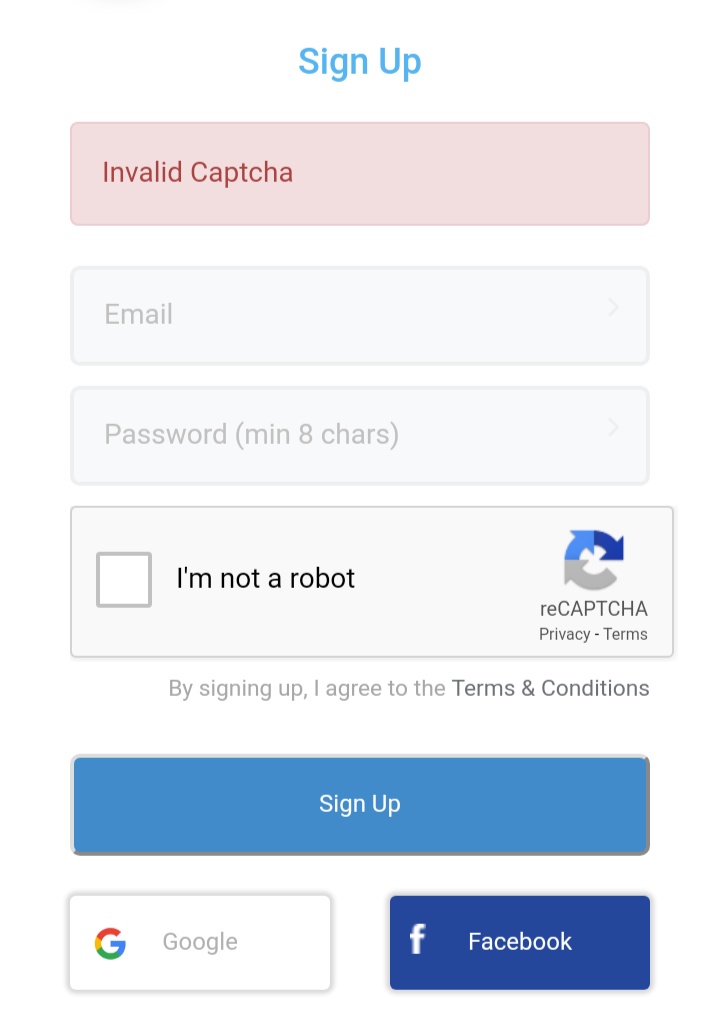This screenshot has height=1013, width=720.
Task: Click the "I'm not a robot" label
Action: point(265,579)
